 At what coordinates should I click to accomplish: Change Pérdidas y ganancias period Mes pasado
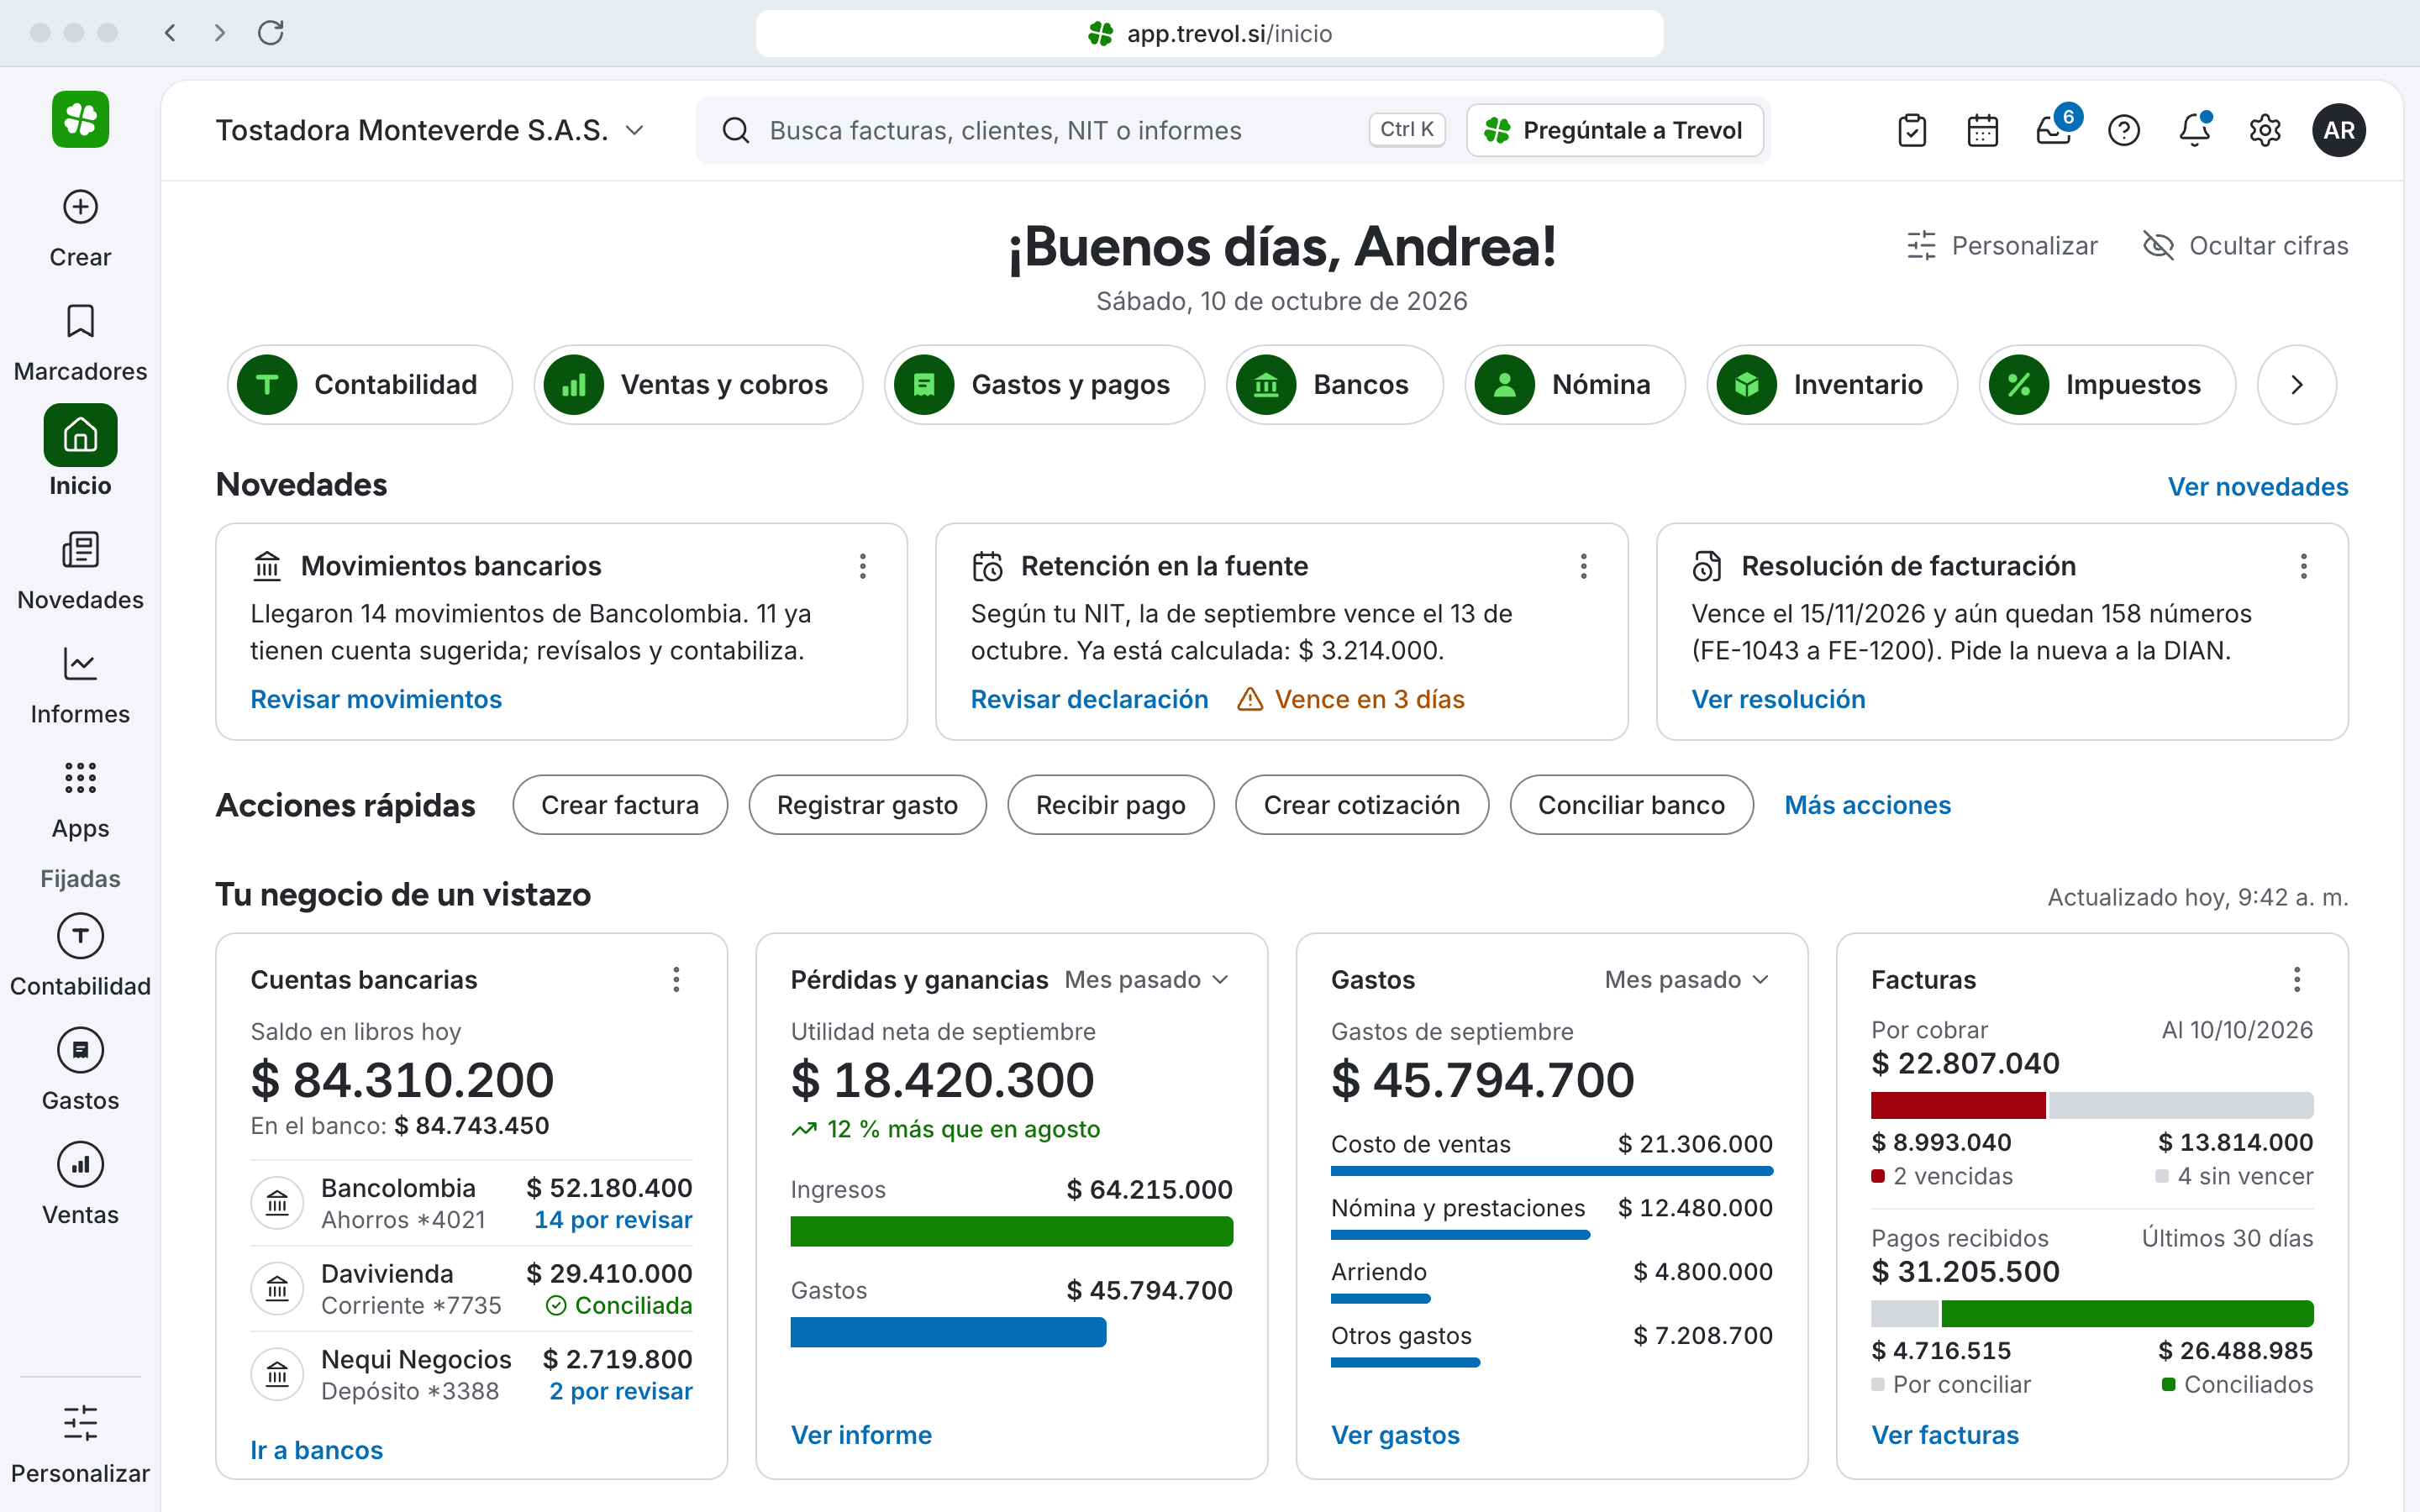[x=1147, y=980]
